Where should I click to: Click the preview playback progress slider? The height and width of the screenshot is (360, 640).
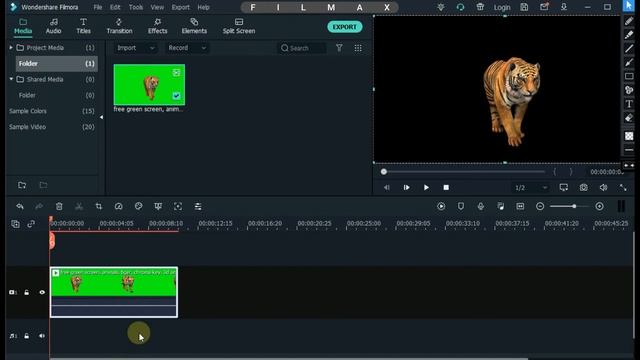[464, 172]
